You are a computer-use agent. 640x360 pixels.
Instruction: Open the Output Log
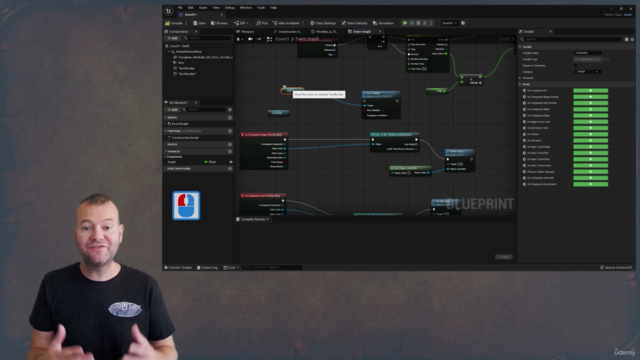[207, 268]
